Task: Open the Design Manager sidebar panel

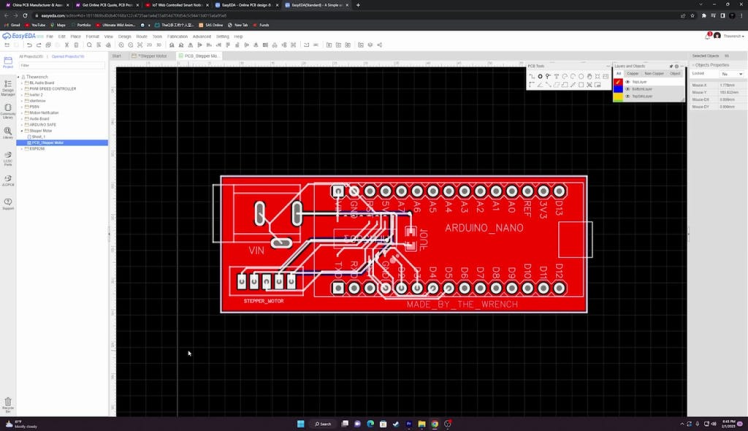Action: (8, 87)
